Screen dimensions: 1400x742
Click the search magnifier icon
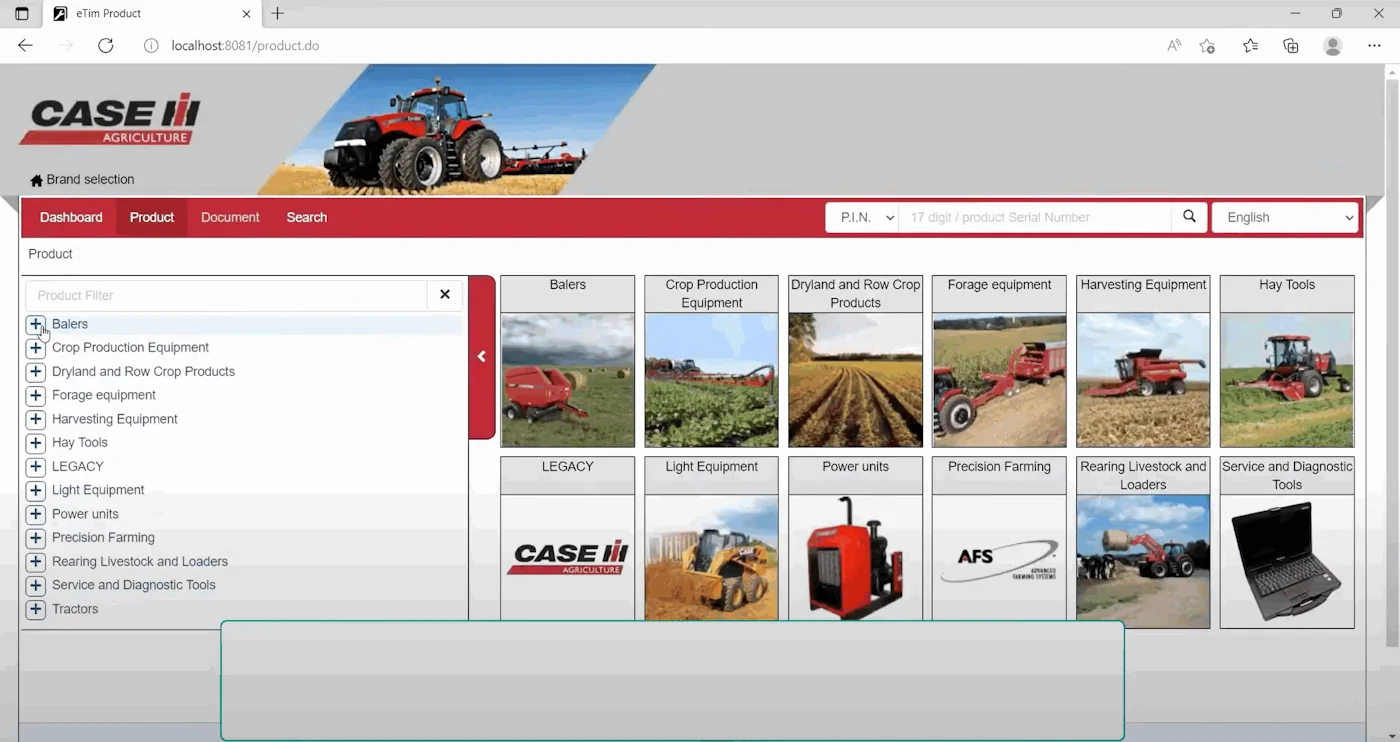click(x=1189, y=217)
